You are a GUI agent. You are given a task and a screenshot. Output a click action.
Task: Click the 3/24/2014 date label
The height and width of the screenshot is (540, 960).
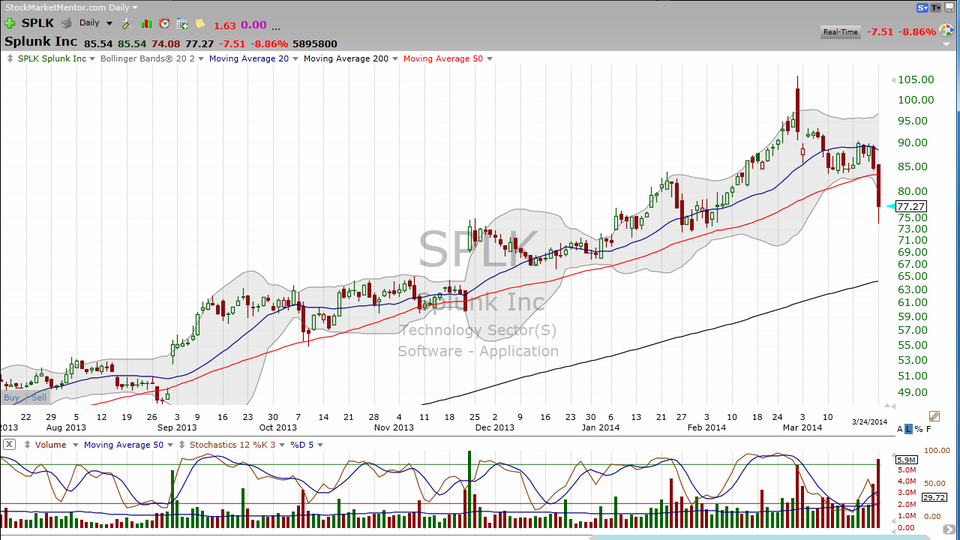coord(869,422)
